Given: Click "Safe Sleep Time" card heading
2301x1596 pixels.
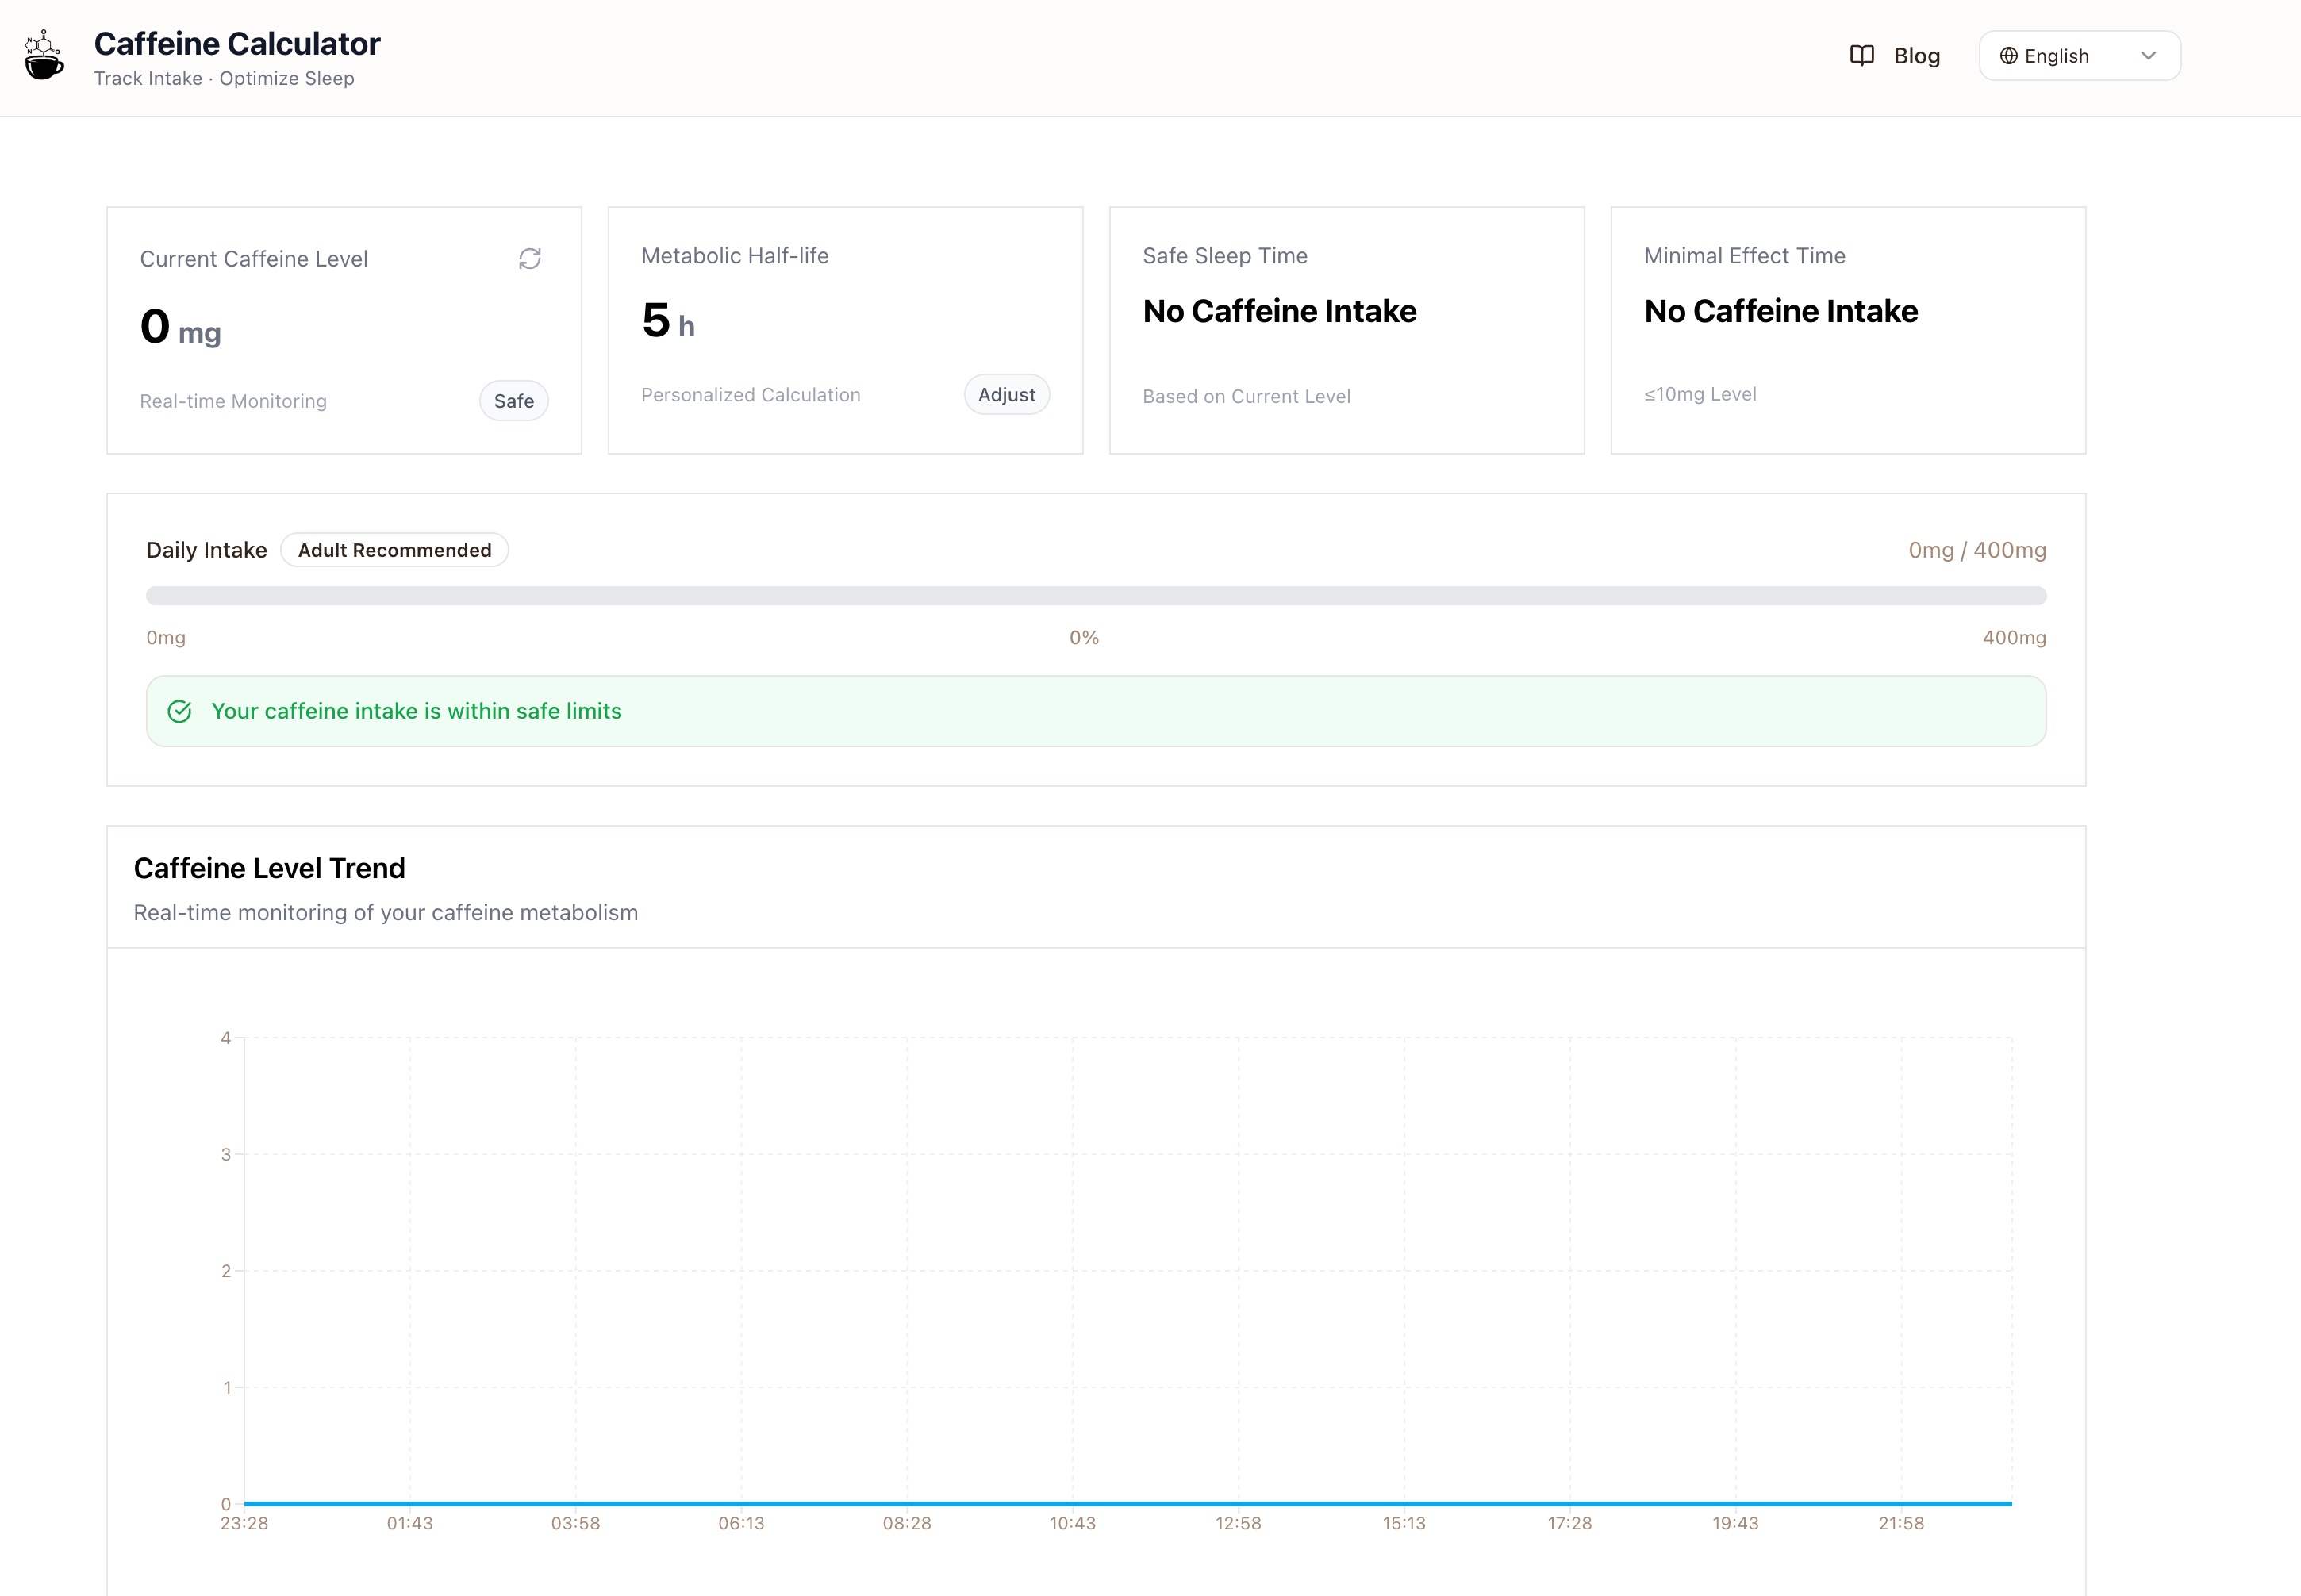Looking at the screenshot, I should click(1225, 256).
